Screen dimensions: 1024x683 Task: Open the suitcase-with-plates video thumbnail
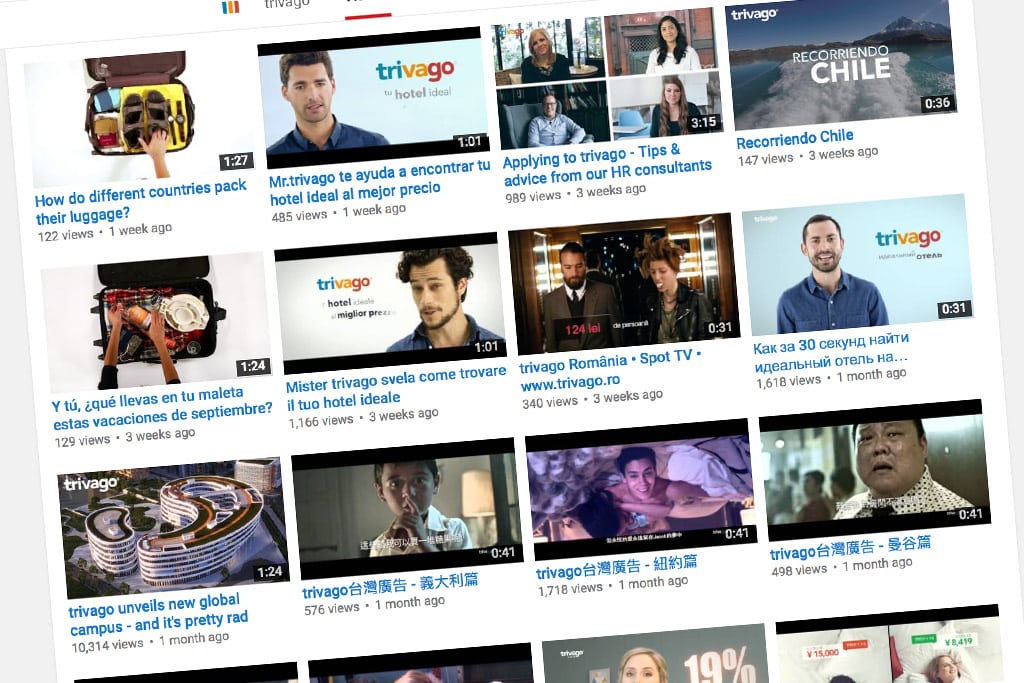(157, 322)
